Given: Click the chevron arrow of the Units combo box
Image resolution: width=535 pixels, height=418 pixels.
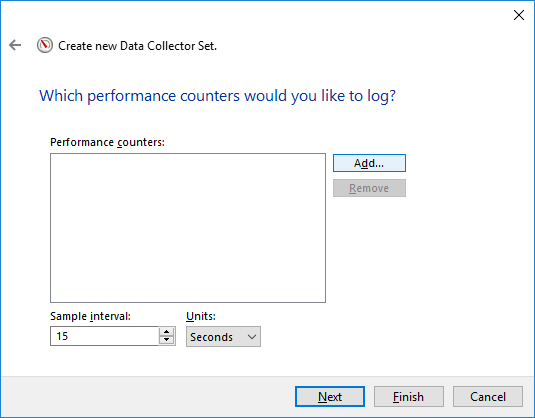Looking at the screenshot, I should click(252, 337).
